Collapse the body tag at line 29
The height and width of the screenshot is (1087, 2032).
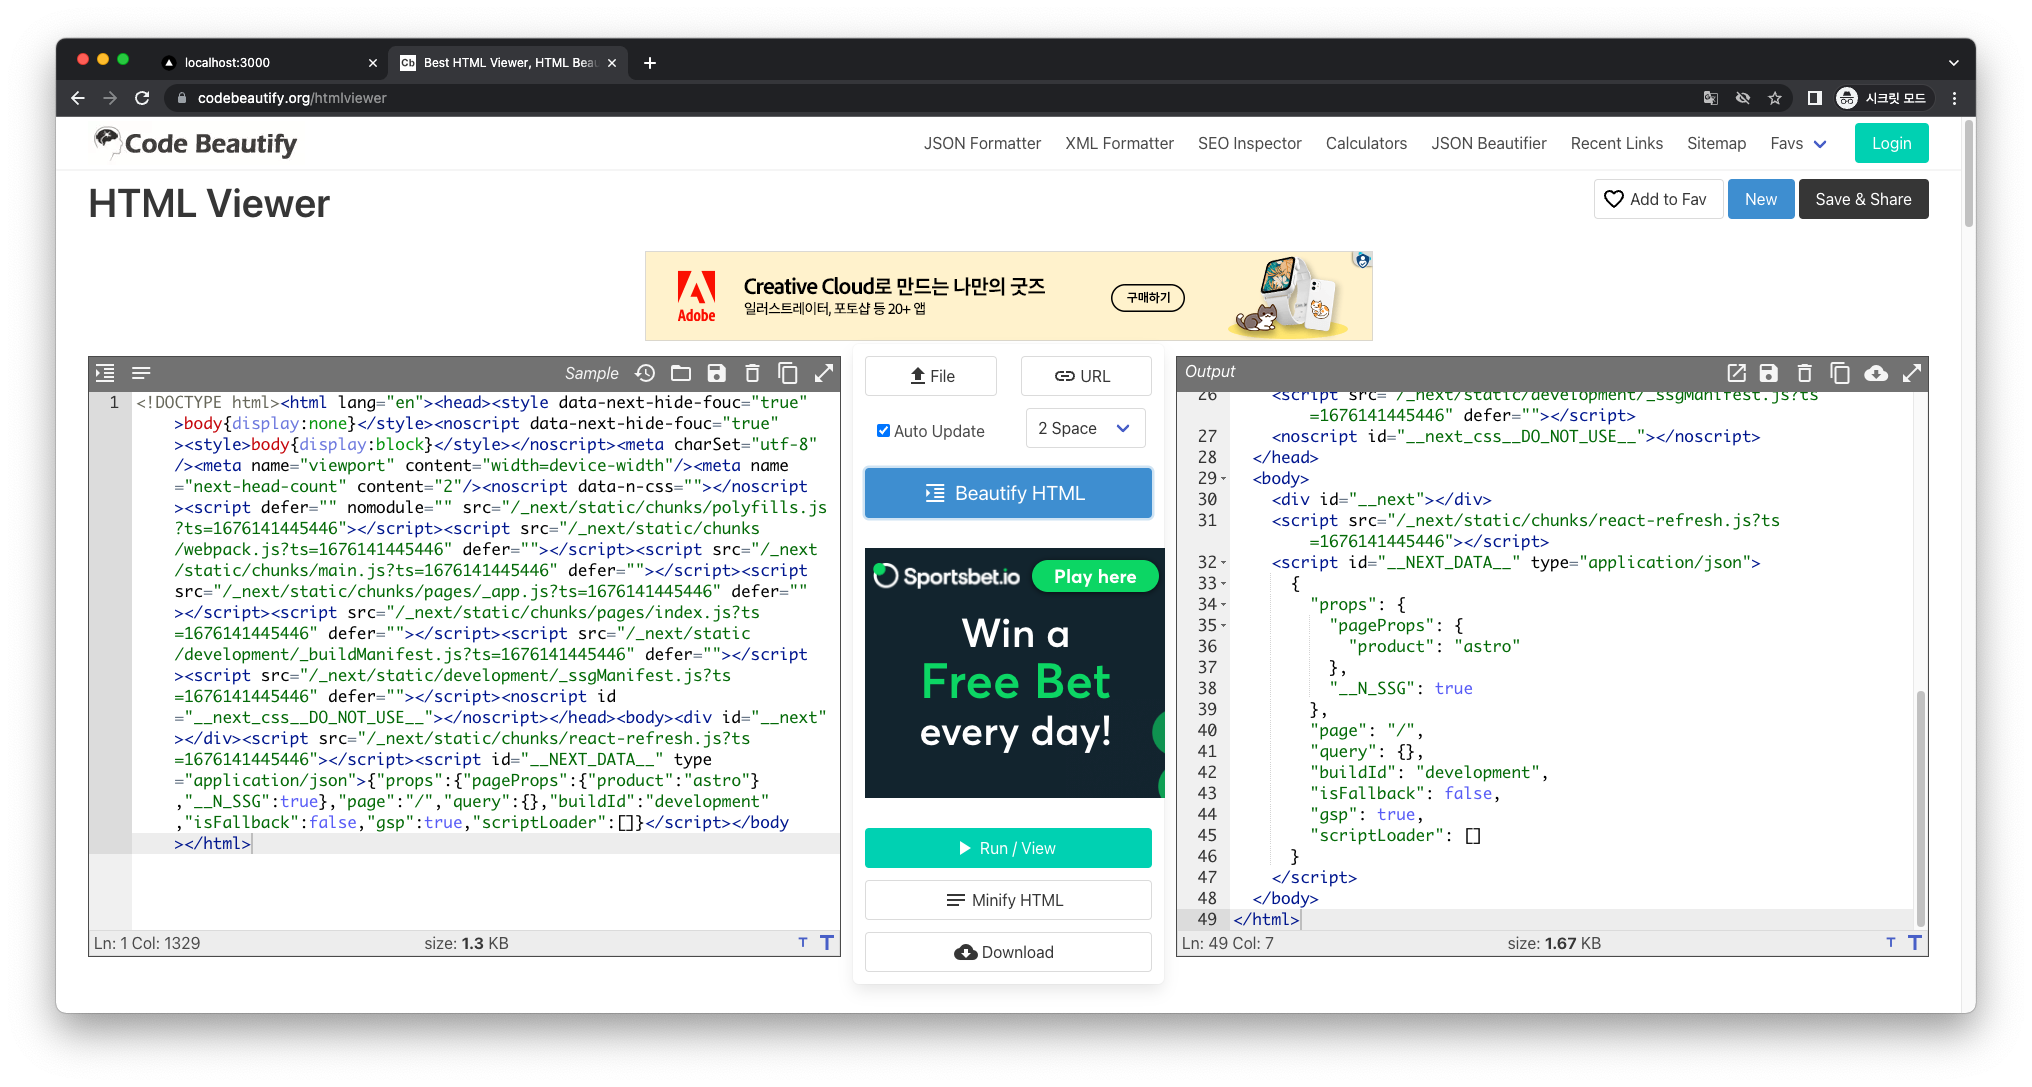[1224, 479]
